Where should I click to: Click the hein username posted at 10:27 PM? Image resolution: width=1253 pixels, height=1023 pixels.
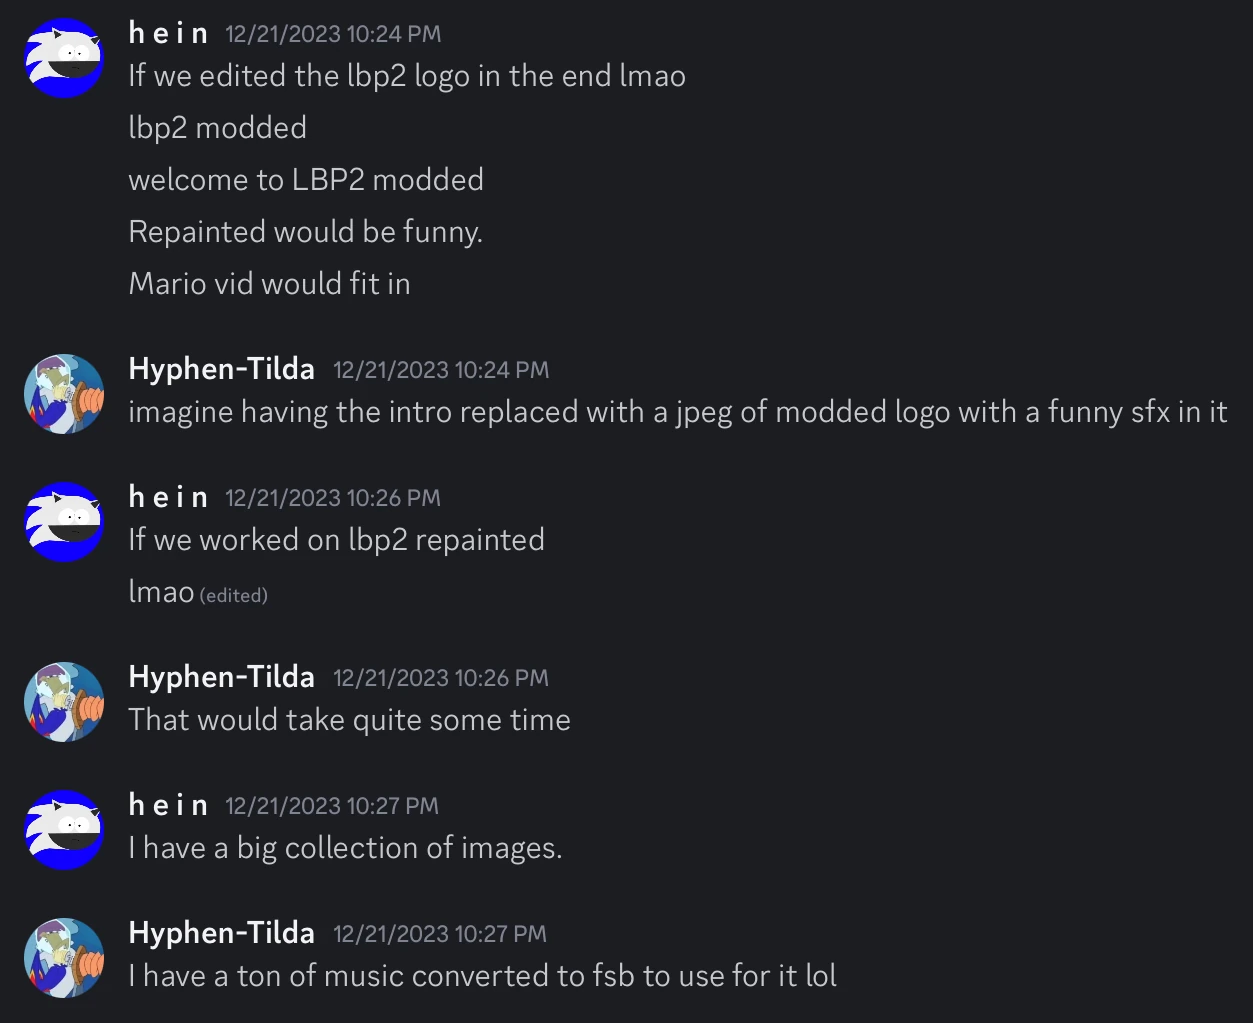pyautogui.click(x=168, y=805)
